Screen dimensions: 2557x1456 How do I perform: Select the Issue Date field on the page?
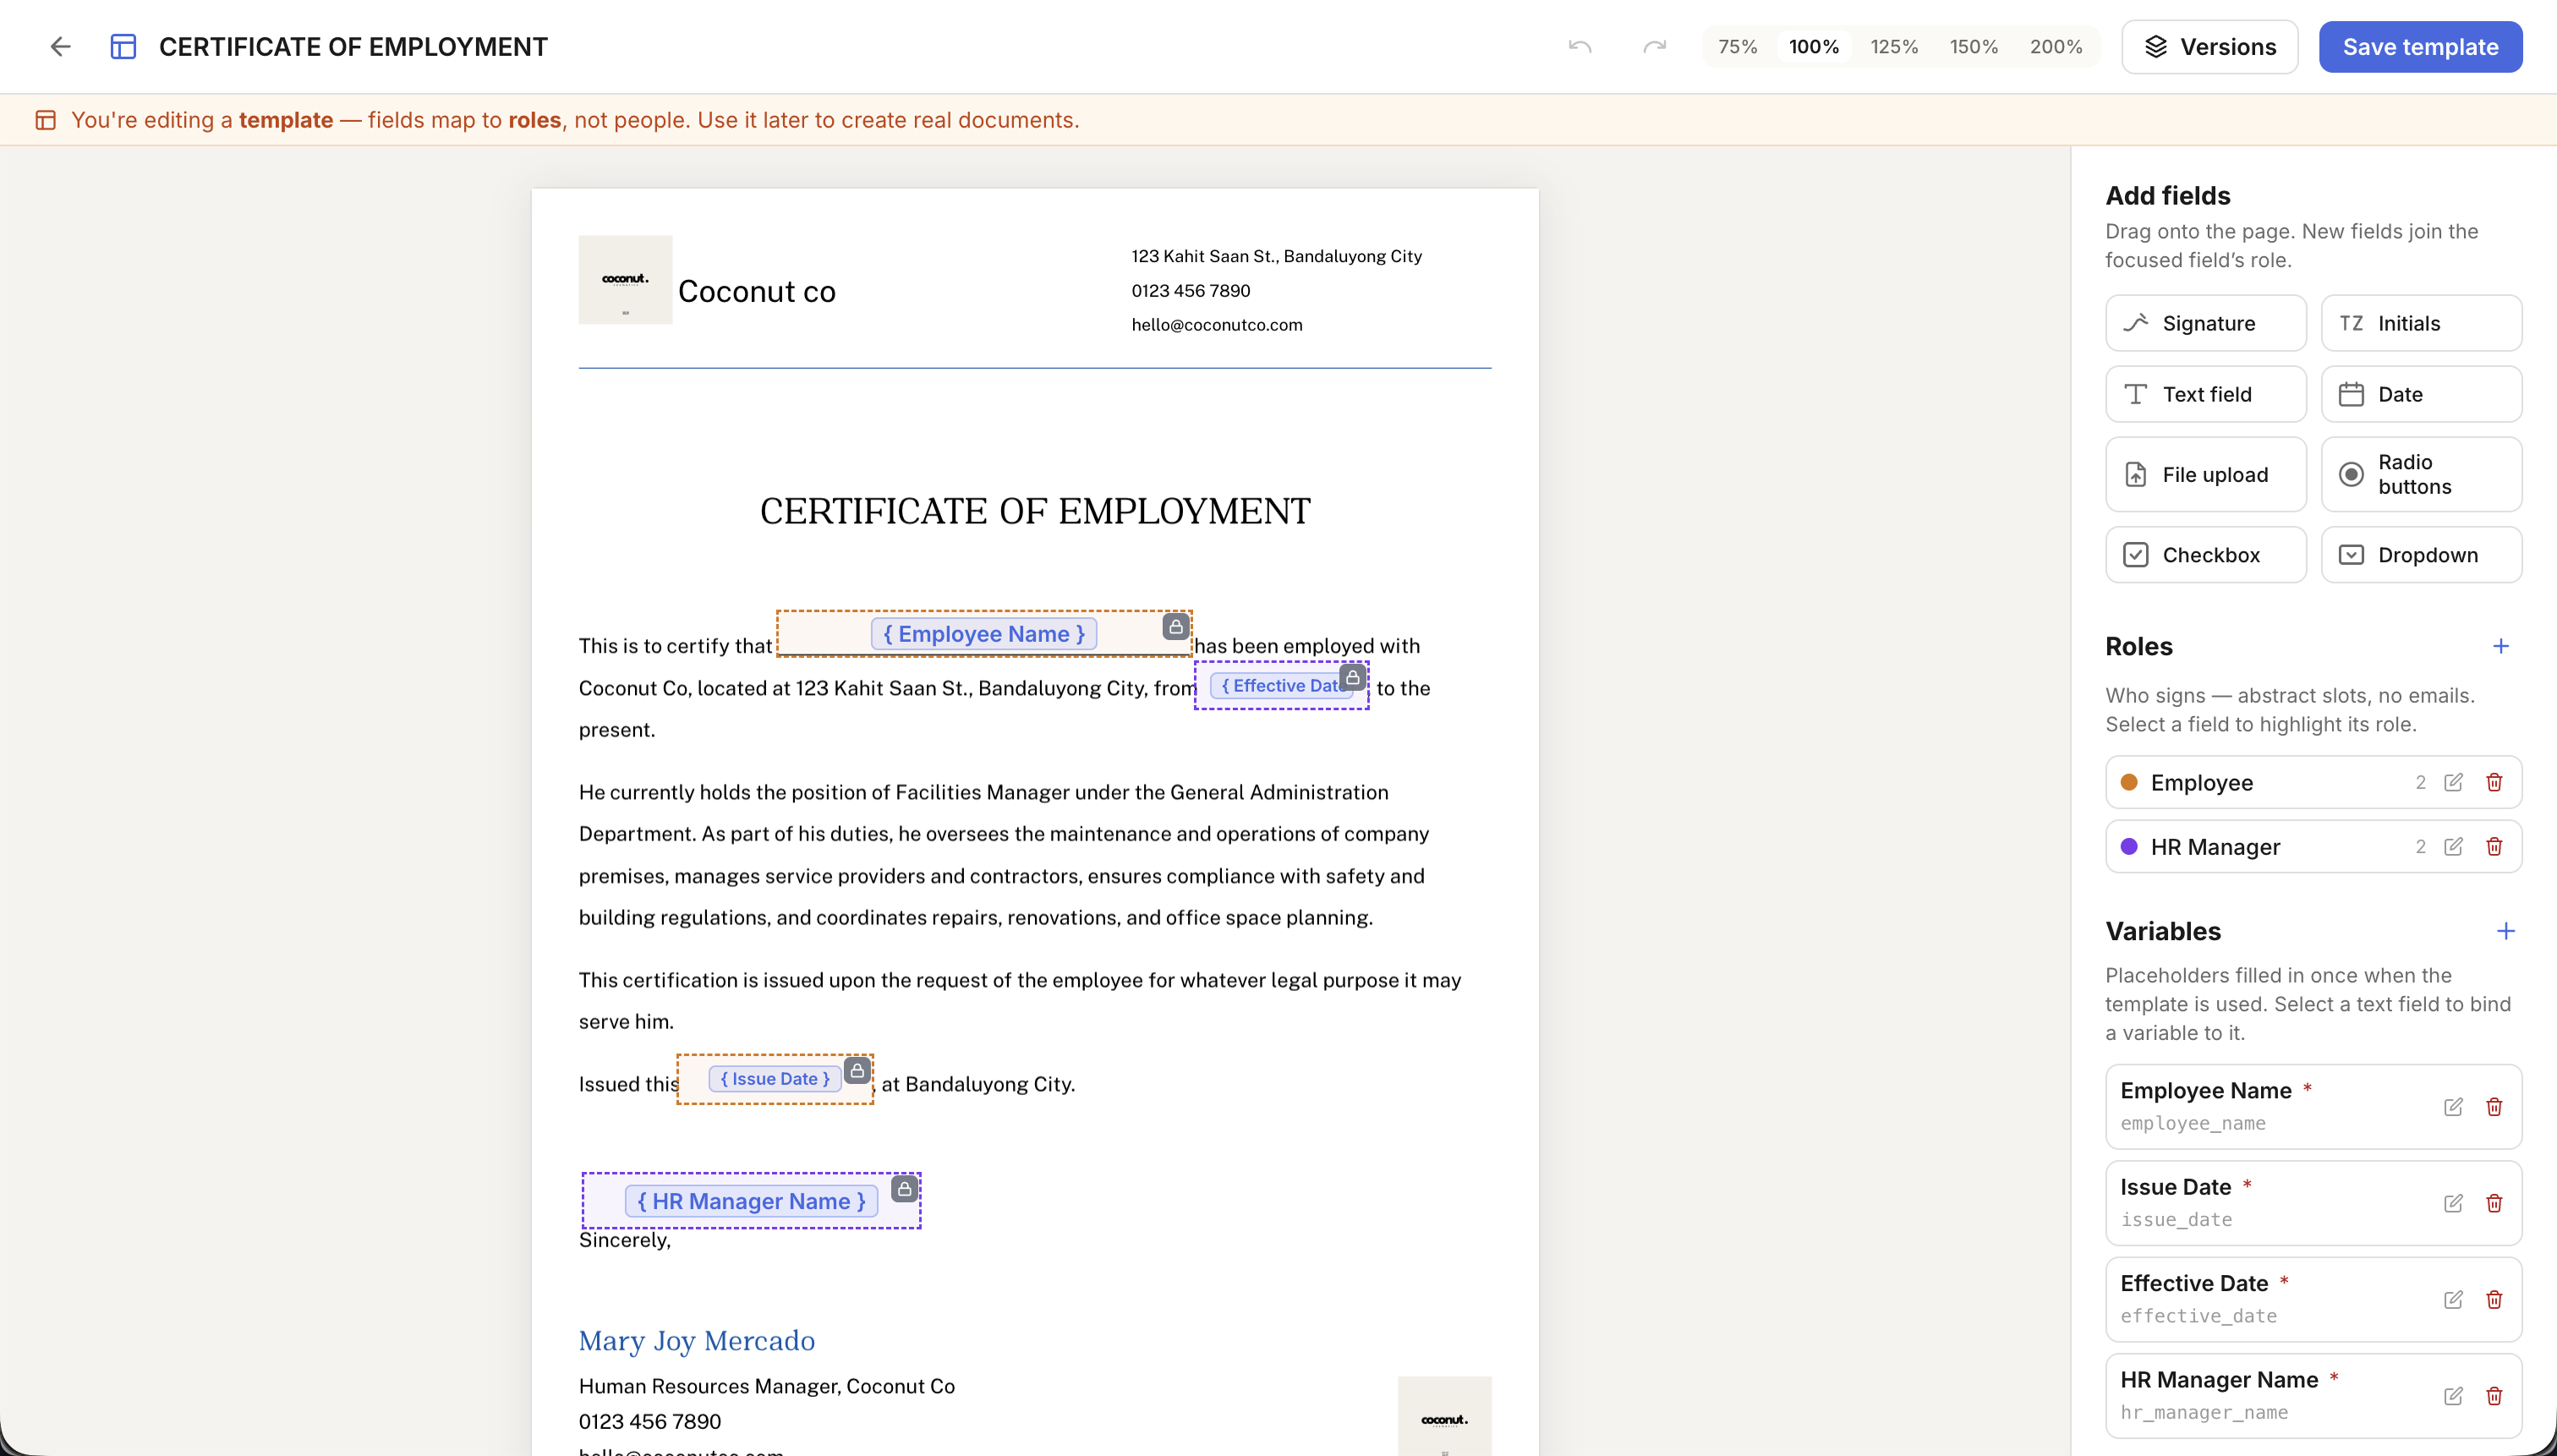[774, 1079]
